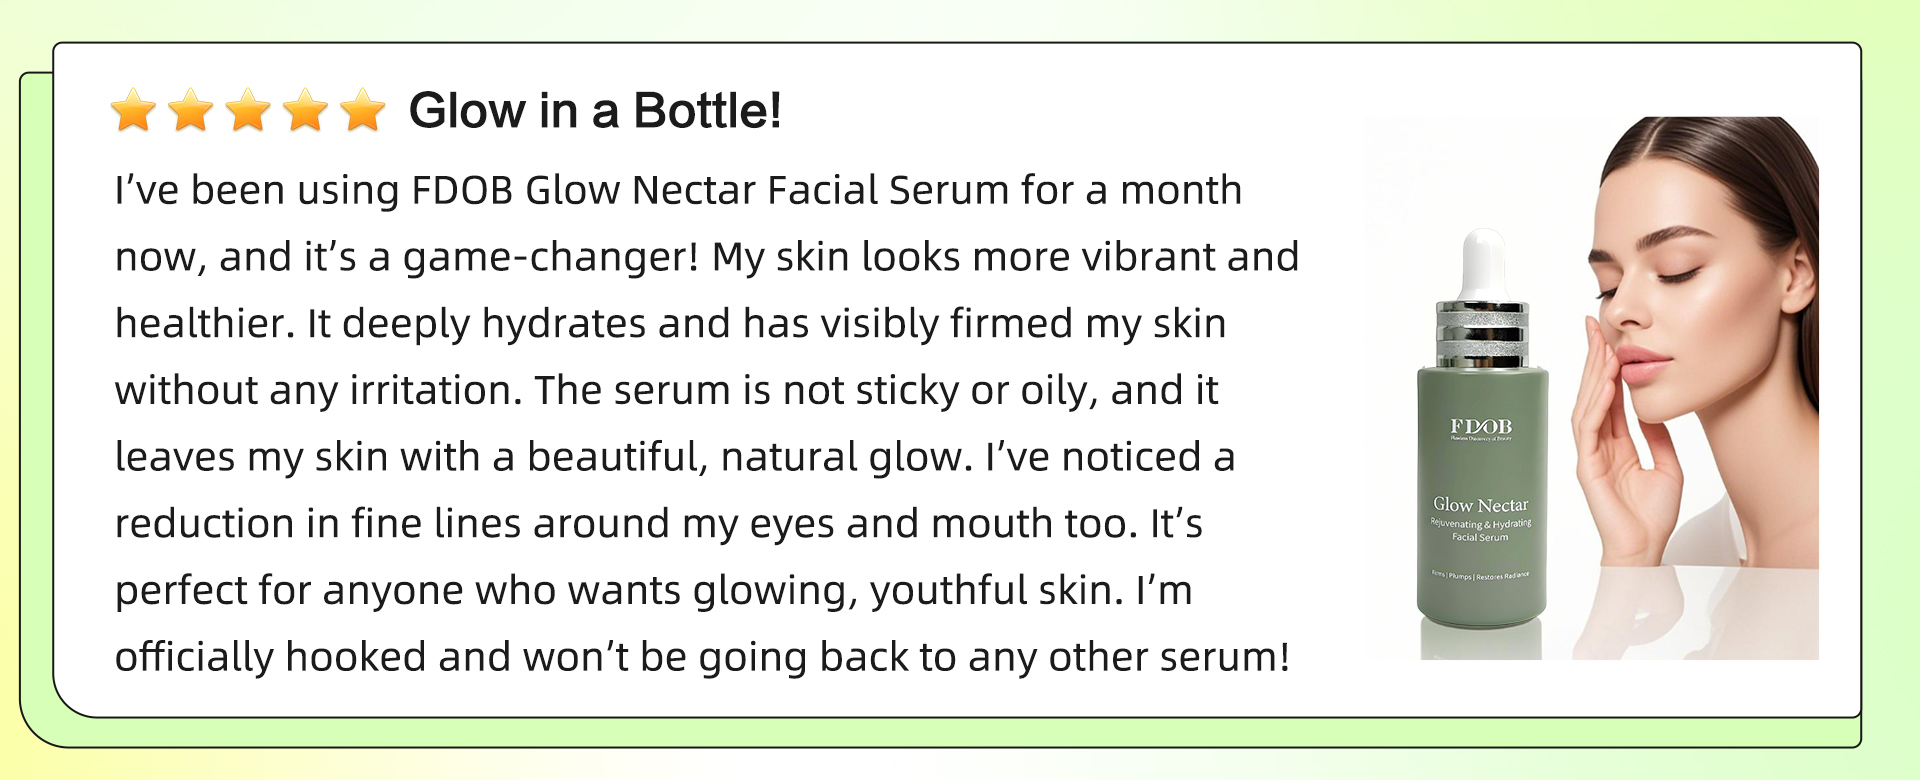Click the word "game-changer!" in review
This screenshot has width=1920, height=780.
(x=551, y=258)
